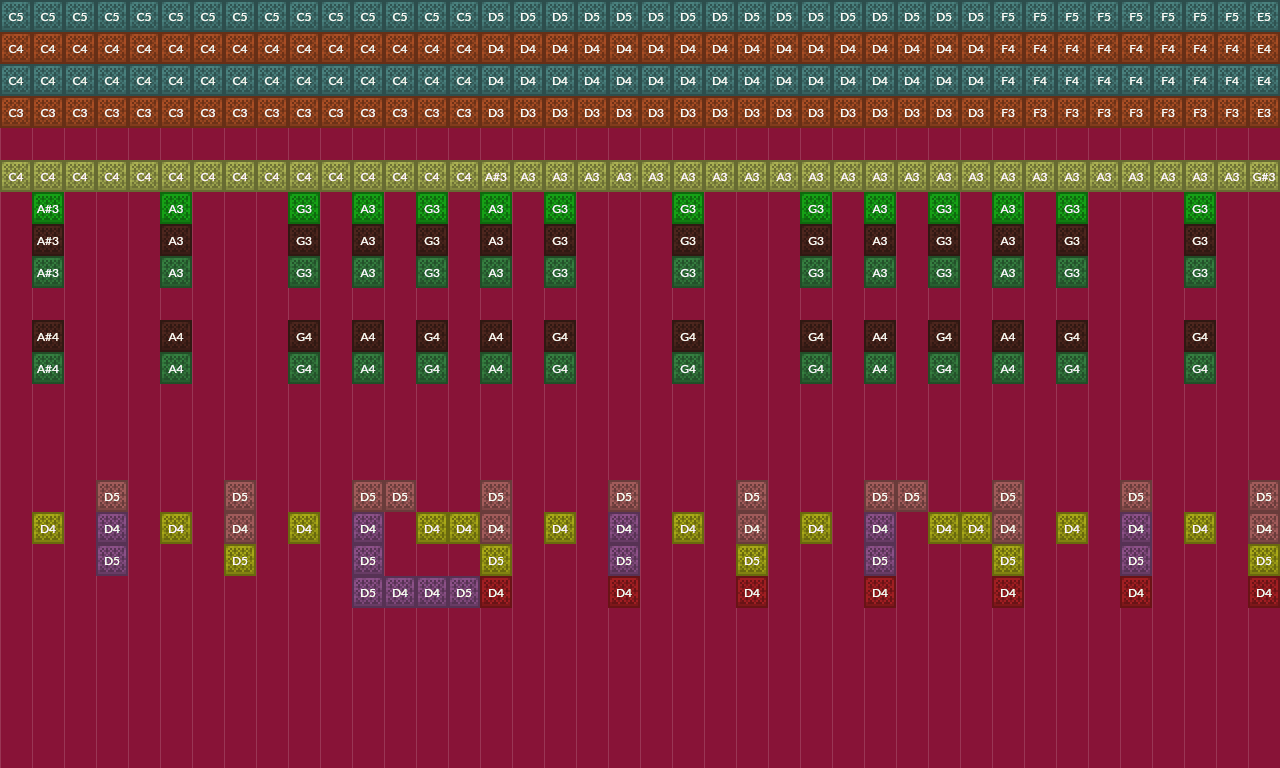Viewport: 1280px width, 768px height.
Task: Select a red D4 note block
Action: (x=495, y=592)
